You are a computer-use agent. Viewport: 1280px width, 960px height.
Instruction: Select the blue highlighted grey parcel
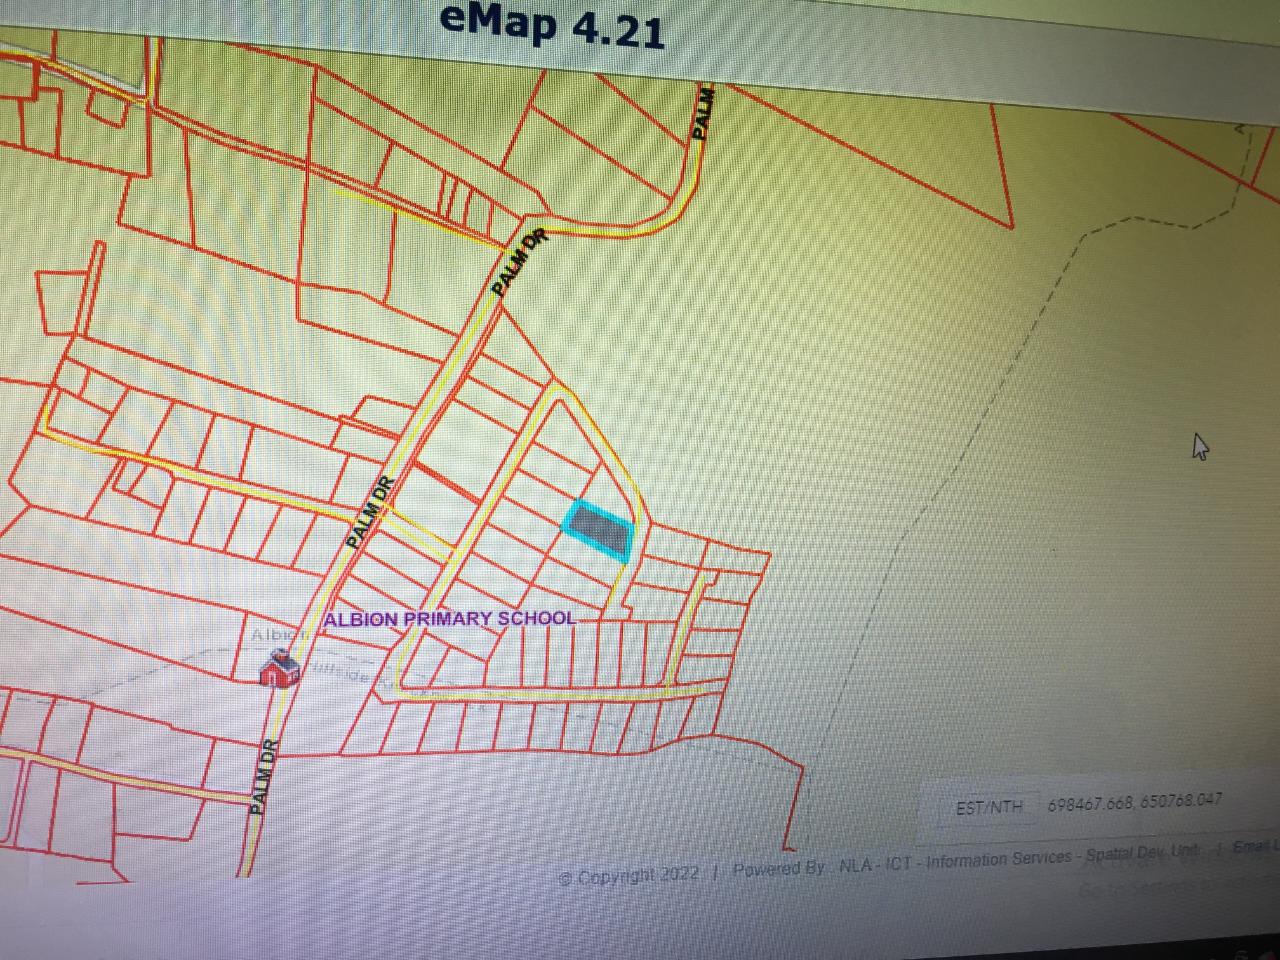tap(600, 528)
